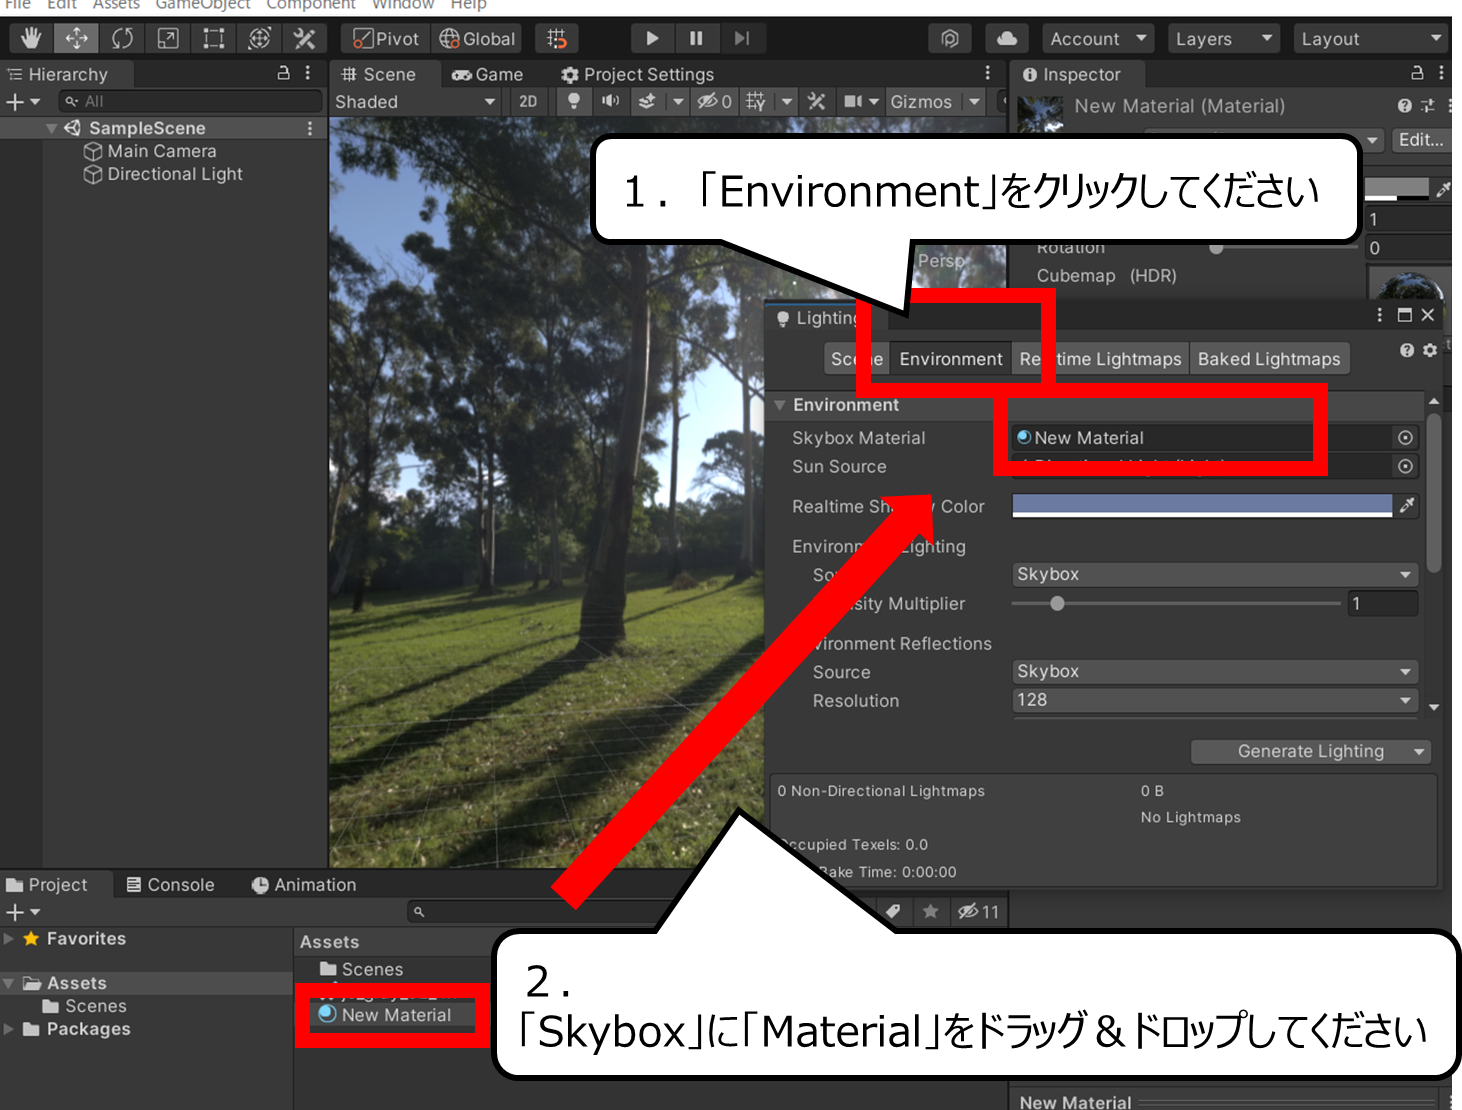Viewport: 1462px width, 1110px height.
Task: Pick Skybox Material with object picker
Action: coord(1405,438)
